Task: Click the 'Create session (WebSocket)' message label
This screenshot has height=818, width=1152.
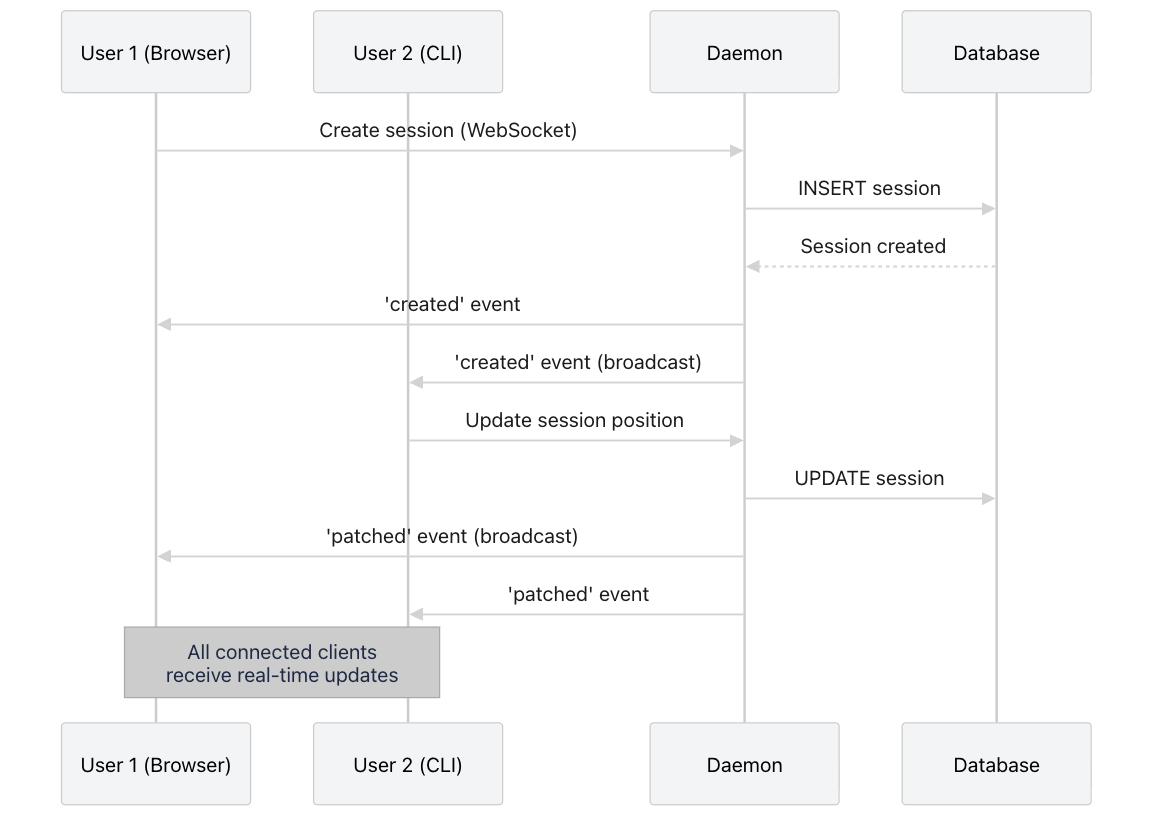Action: 448,130
